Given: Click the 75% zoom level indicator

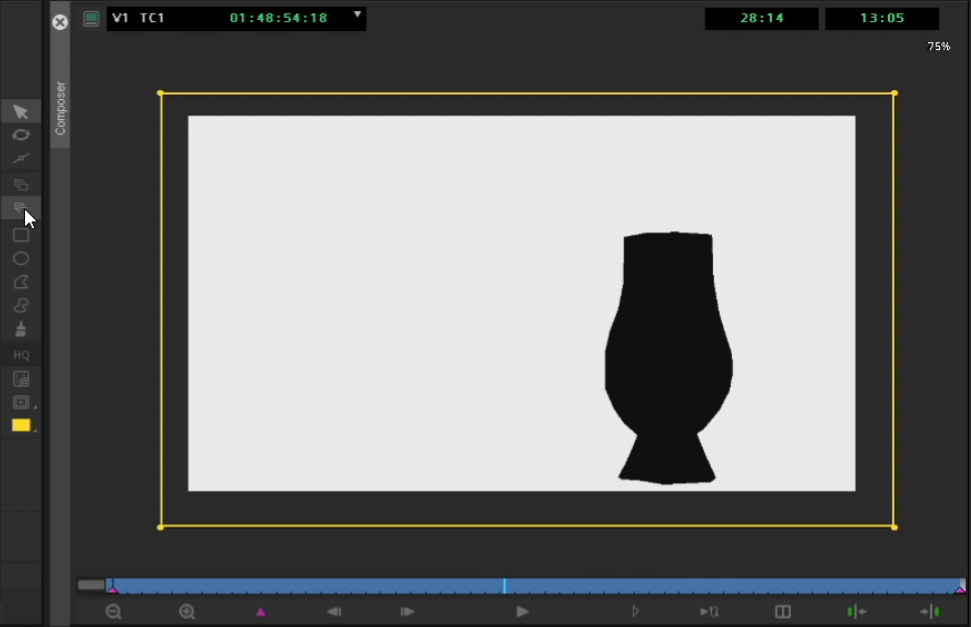Looking at the screenshot, I should (x=938, y=46).
